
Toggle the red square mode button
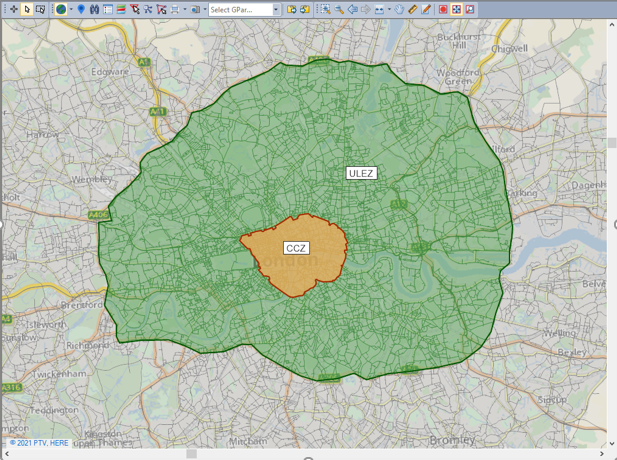pos(443,9)
